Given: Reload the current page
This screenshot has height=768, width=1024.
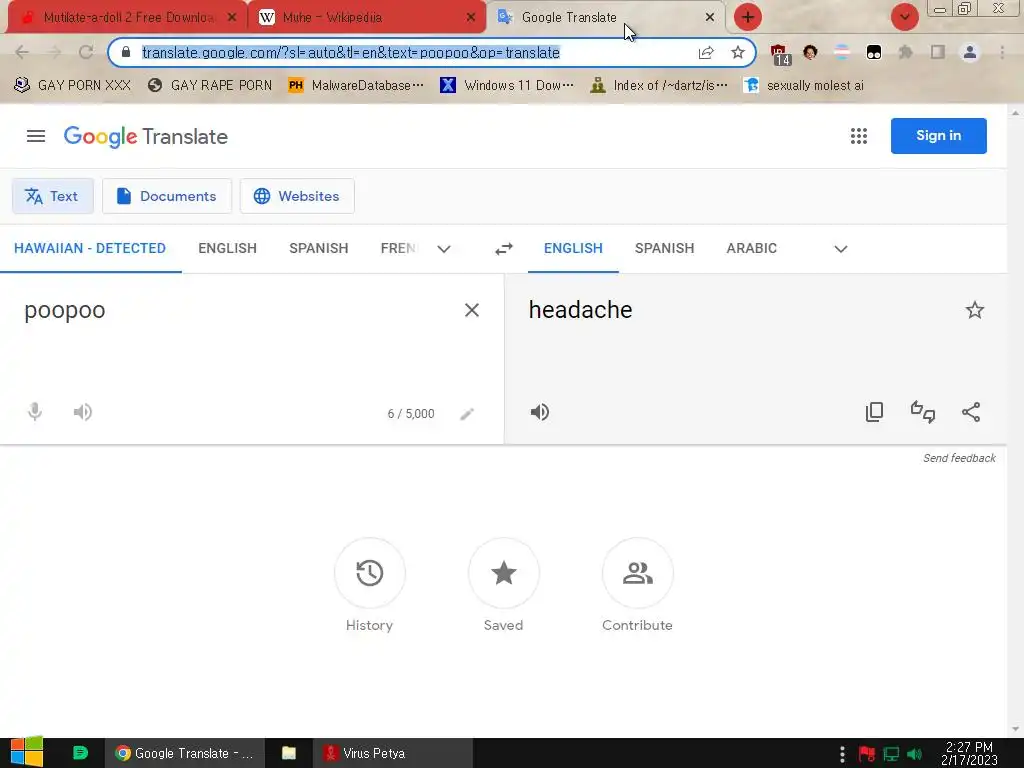Looking at the screenshot, I should pyautogui.click(x=86, y=52).
